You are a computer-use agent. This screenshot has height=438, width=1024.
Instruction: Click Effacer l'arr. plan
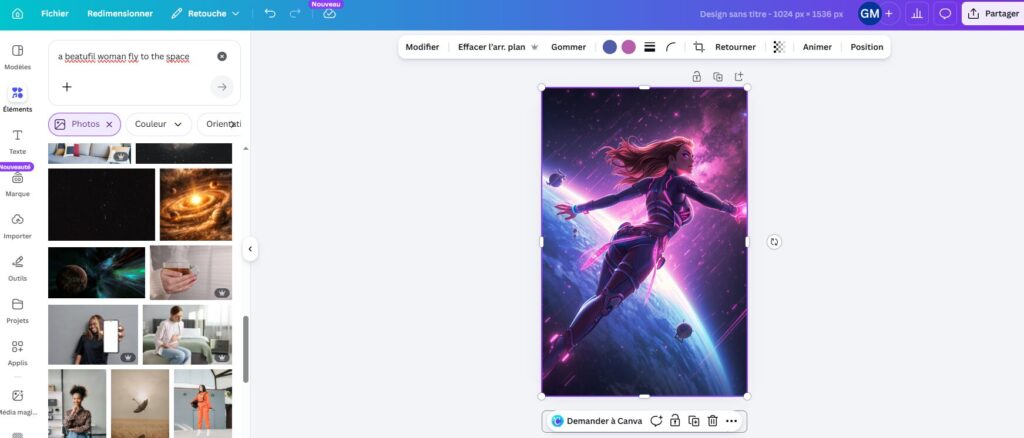click(498, 47)
